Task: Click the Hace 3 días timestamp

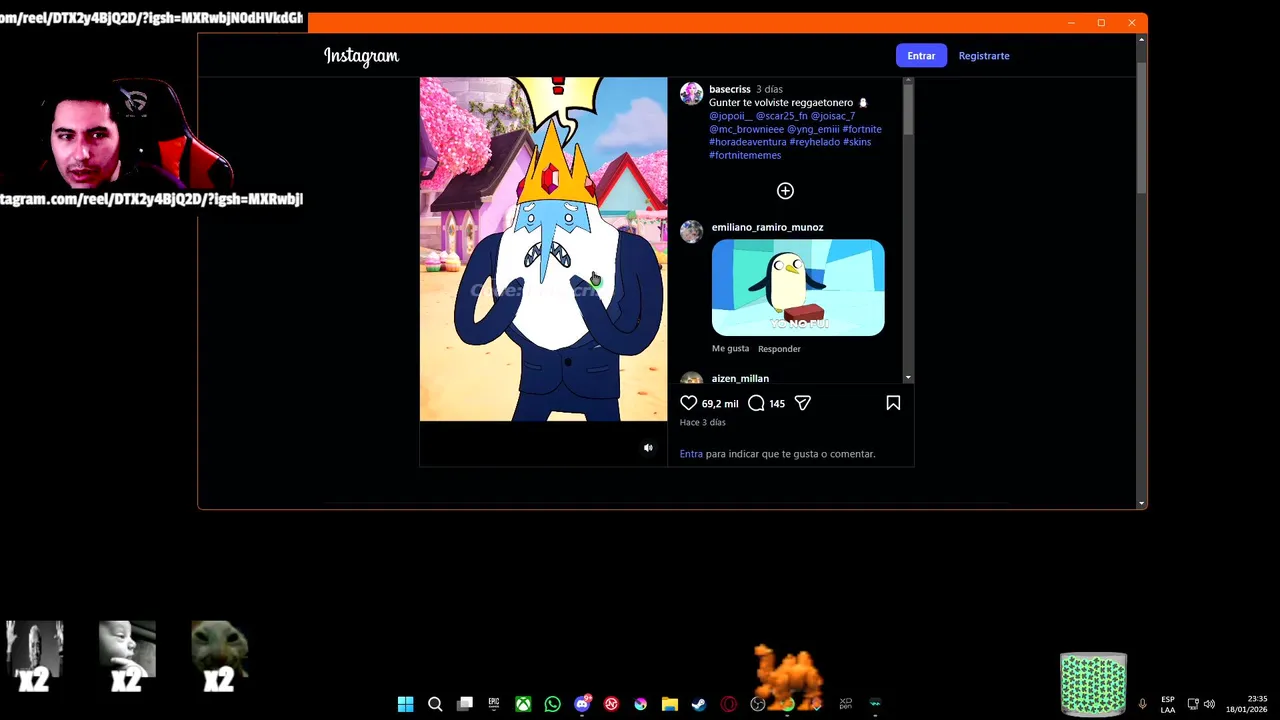Action: [703, 423]
